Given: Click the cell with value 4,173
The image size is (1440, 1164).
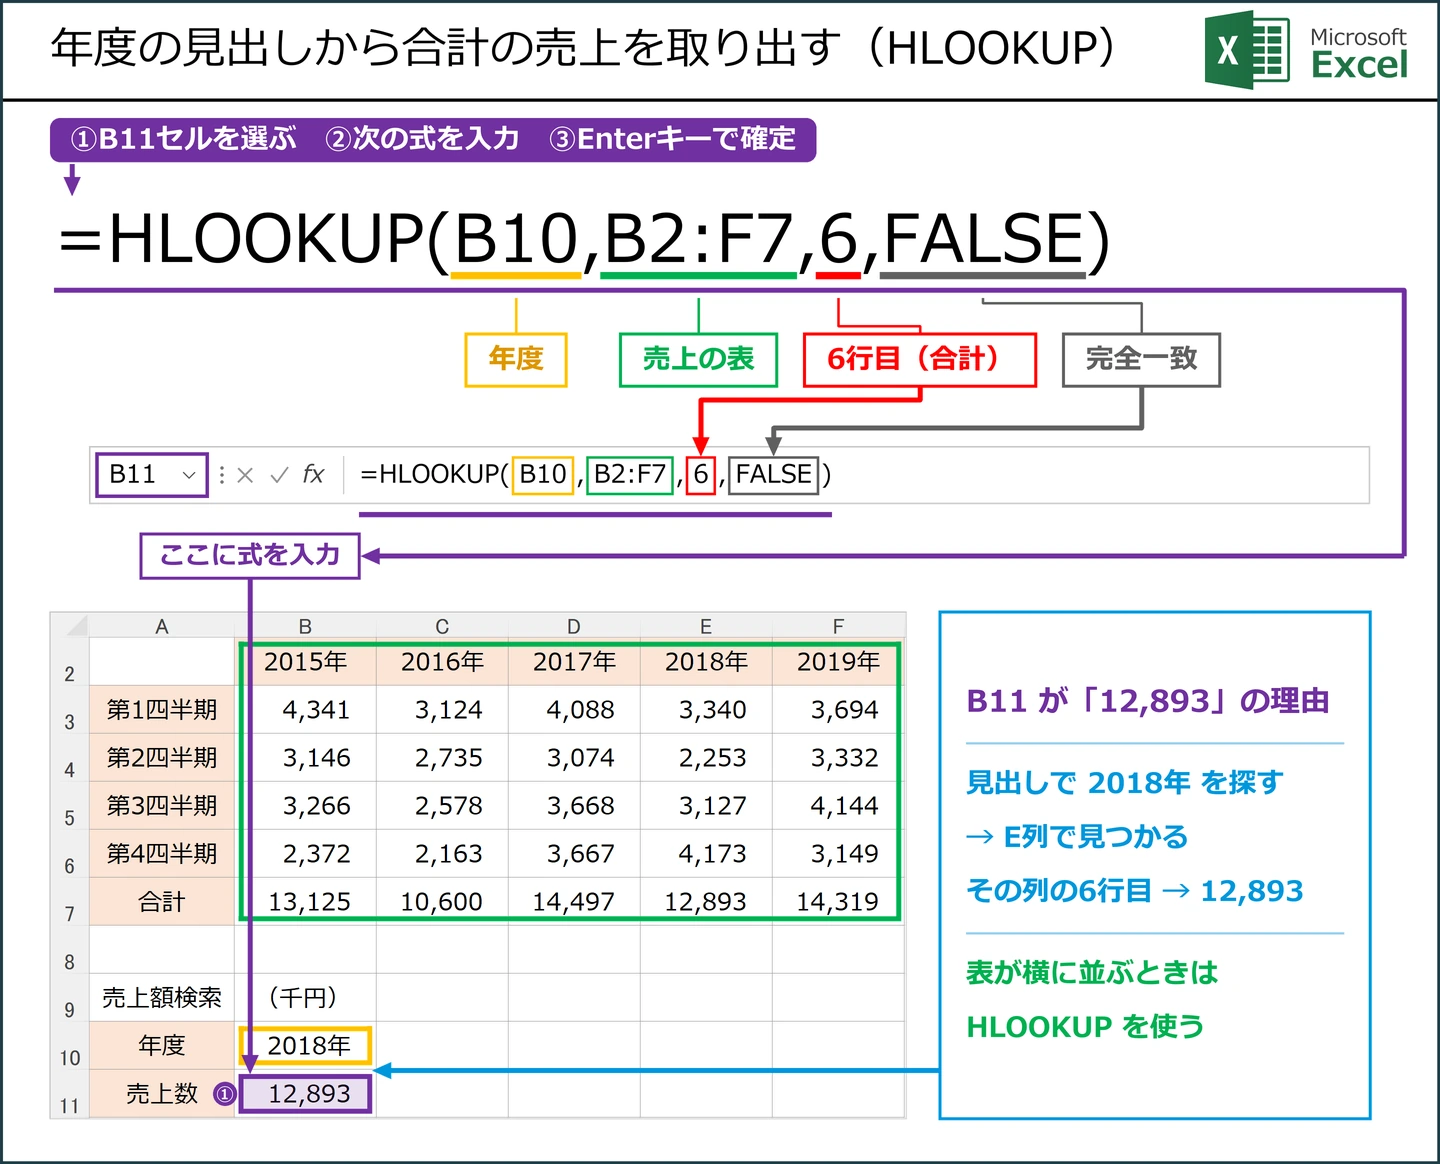Looking at the screenshot, I should (x=706, y=854).
